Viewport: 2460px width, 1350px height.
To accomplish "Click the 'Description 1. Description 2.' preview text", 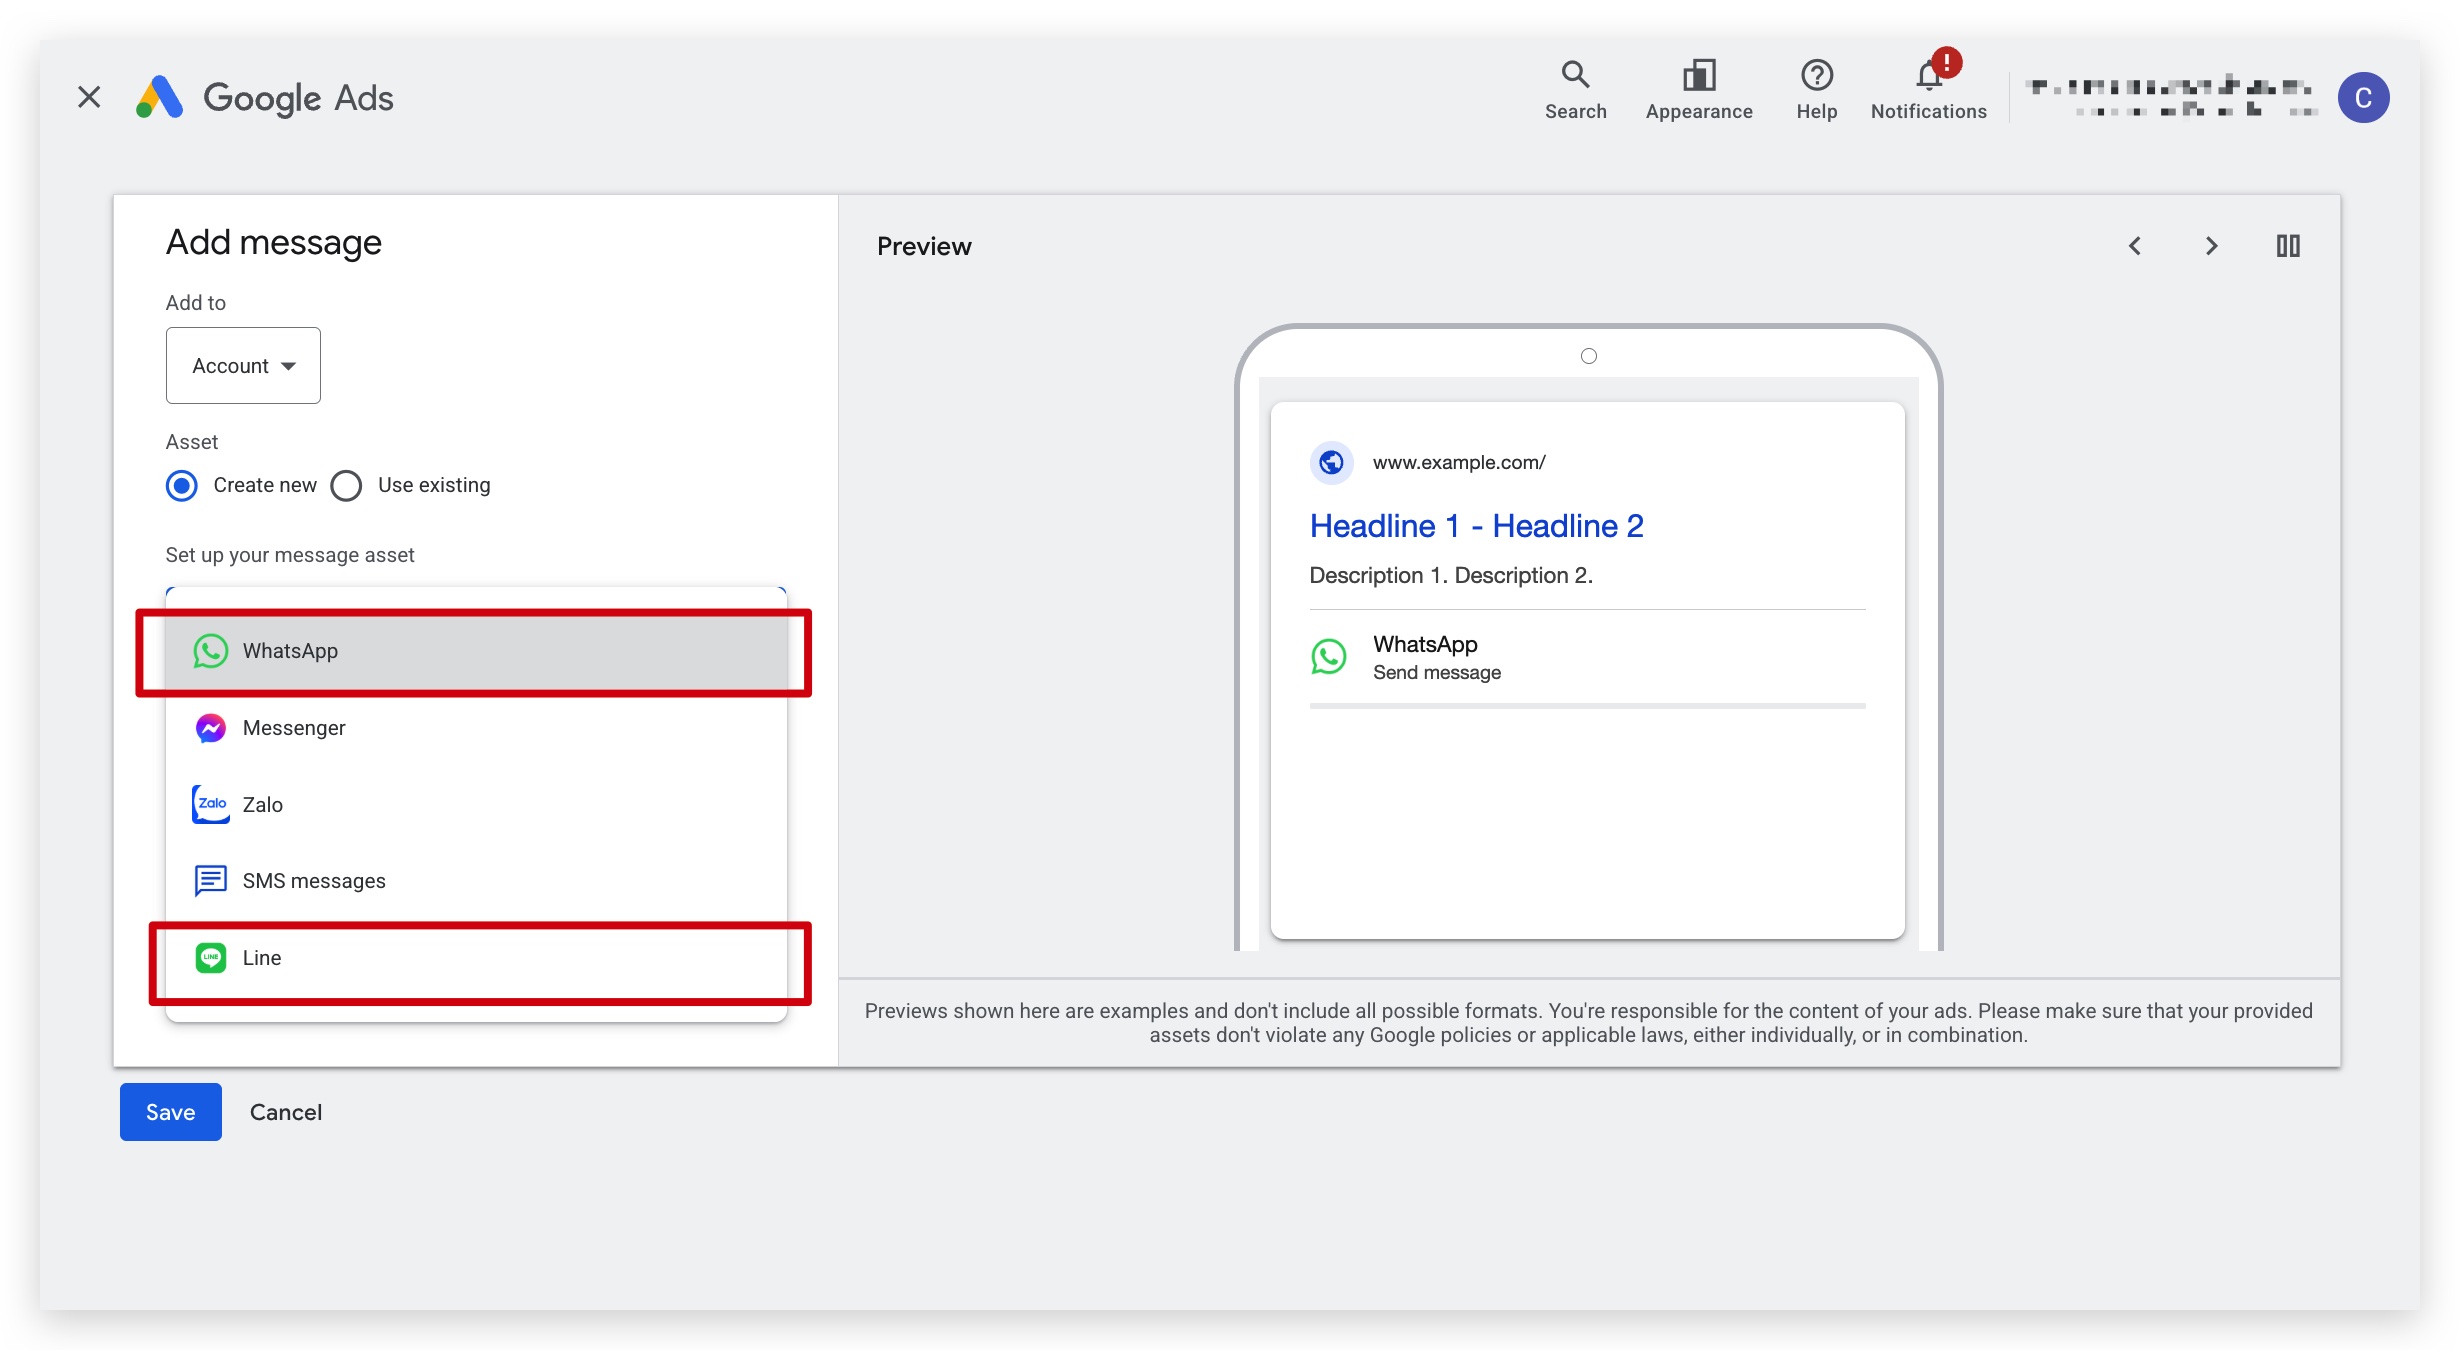I will (x=1451, y=576).
